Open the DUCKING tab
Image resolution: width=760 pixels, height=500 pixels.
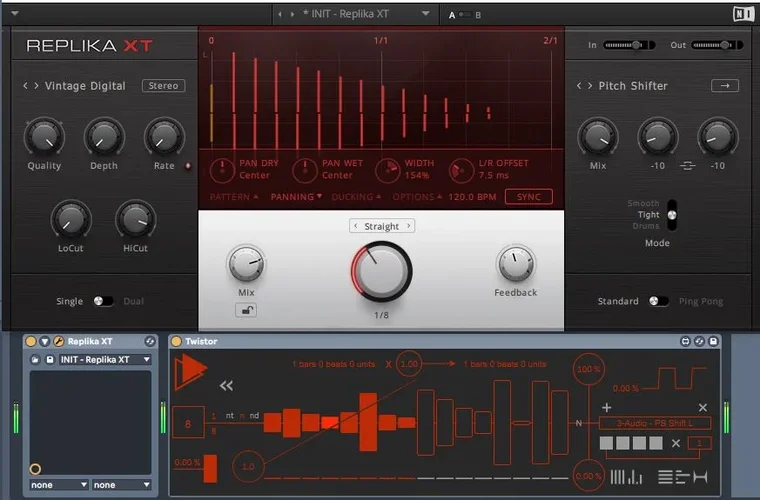(355, 197)
